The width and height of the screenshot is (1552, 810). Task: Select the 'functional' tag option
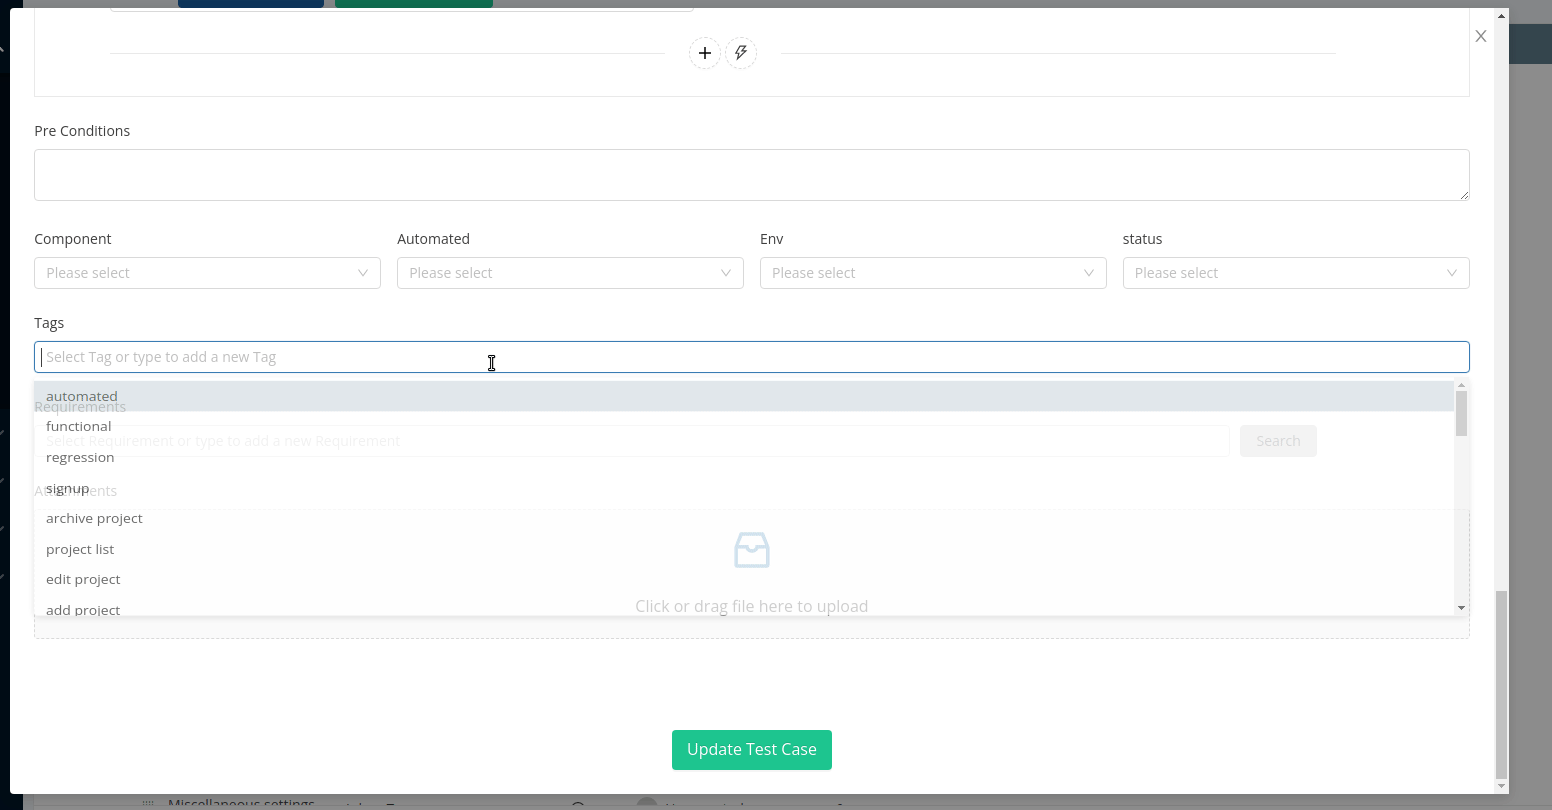click(x=744, y=426)
